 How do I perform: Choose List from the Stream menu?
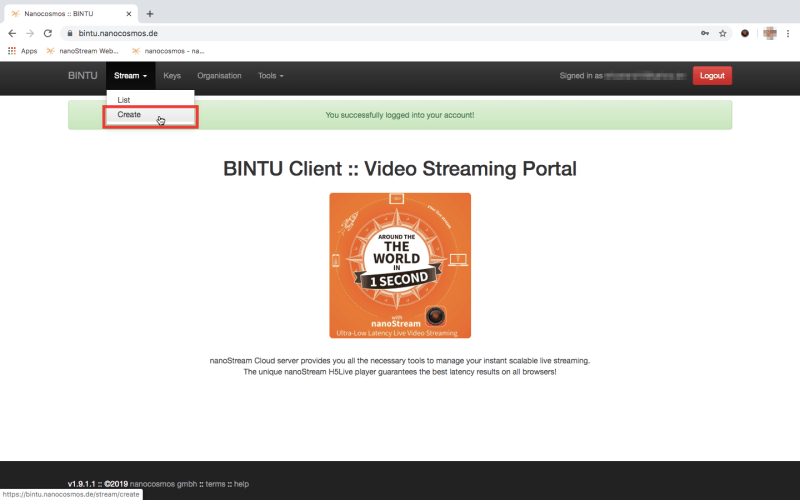[123, 100]
